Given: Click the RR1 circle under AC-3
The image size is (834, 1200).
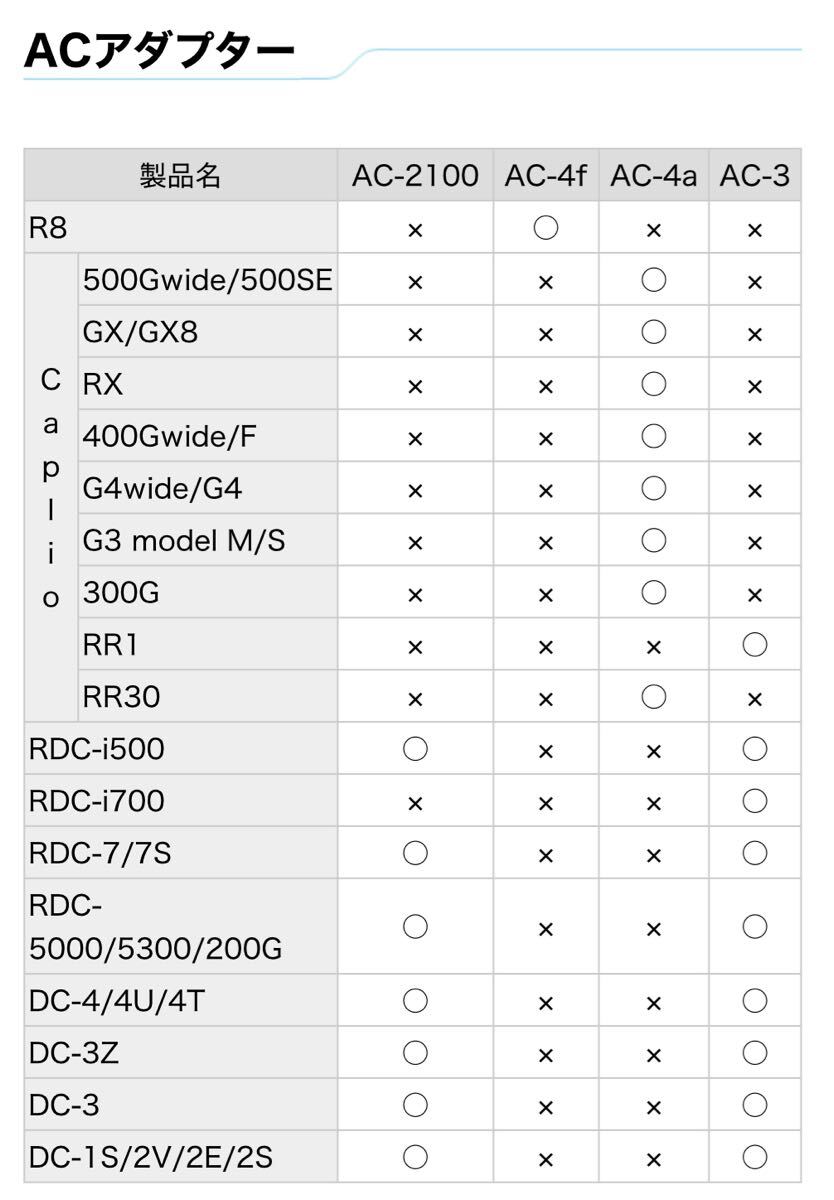Looking at the screenshot, I should pyautogui.click(x=755, y=645).
